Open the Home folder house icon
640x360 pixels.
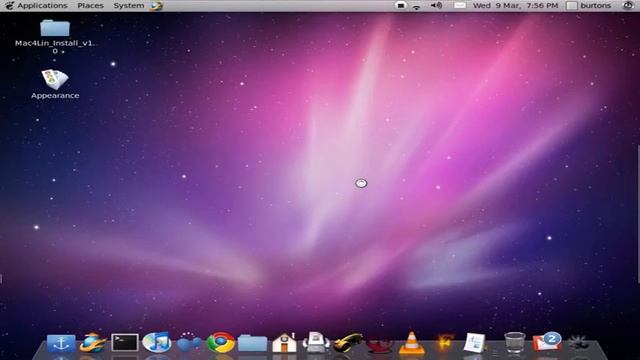(x=284, y=342)
